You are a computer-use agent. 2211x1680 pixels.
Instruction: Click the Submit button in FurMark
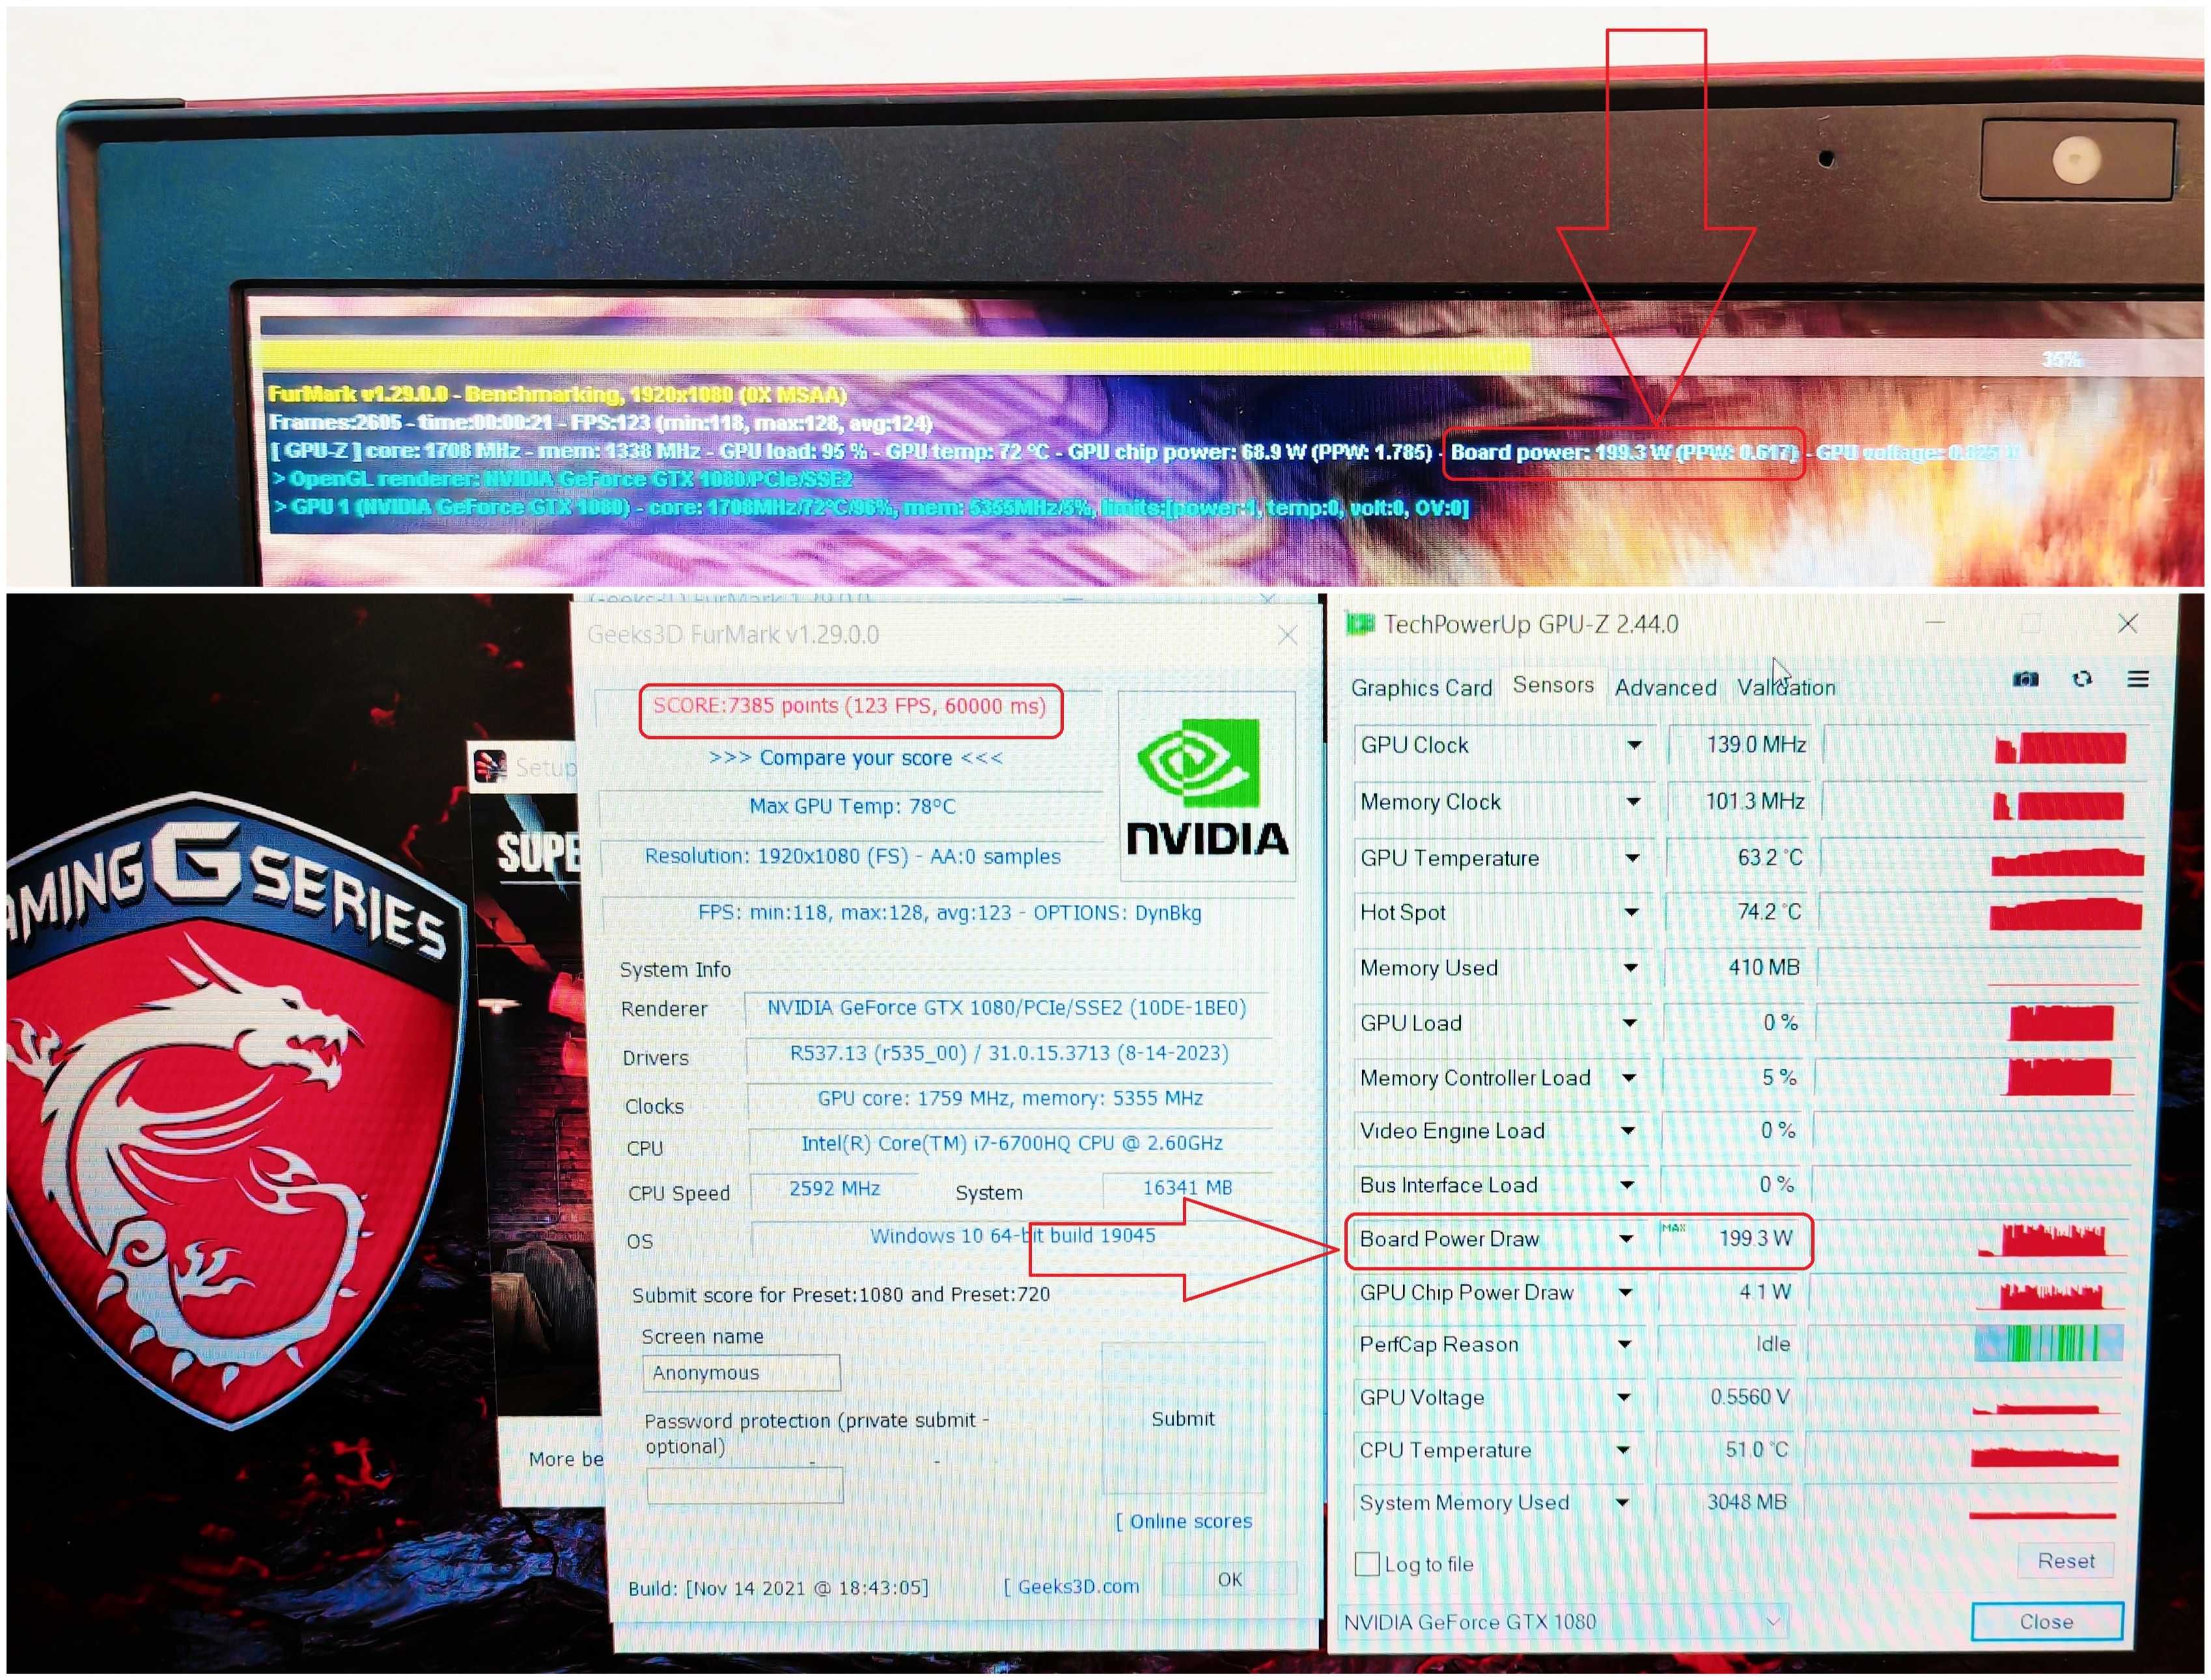(1183, 1419)
